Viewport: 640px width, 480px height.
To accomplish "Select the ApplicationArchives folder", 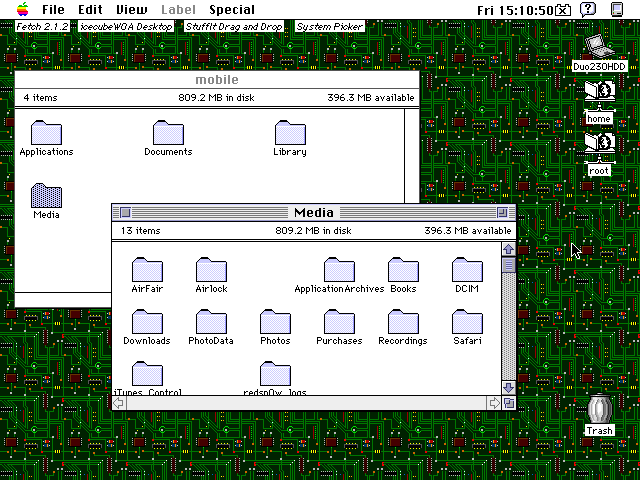I will [x=339, y=270].
